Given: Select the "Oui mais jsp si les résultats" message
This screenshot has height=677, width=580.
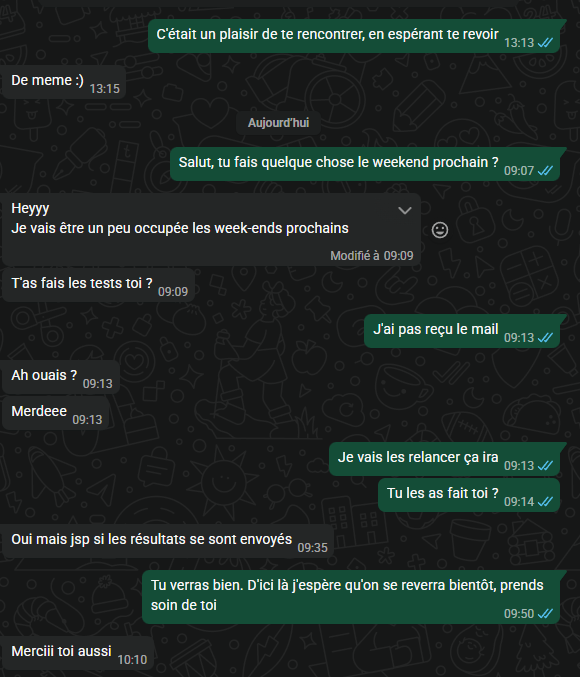Looking at the screenshot, I should (168, 541).
